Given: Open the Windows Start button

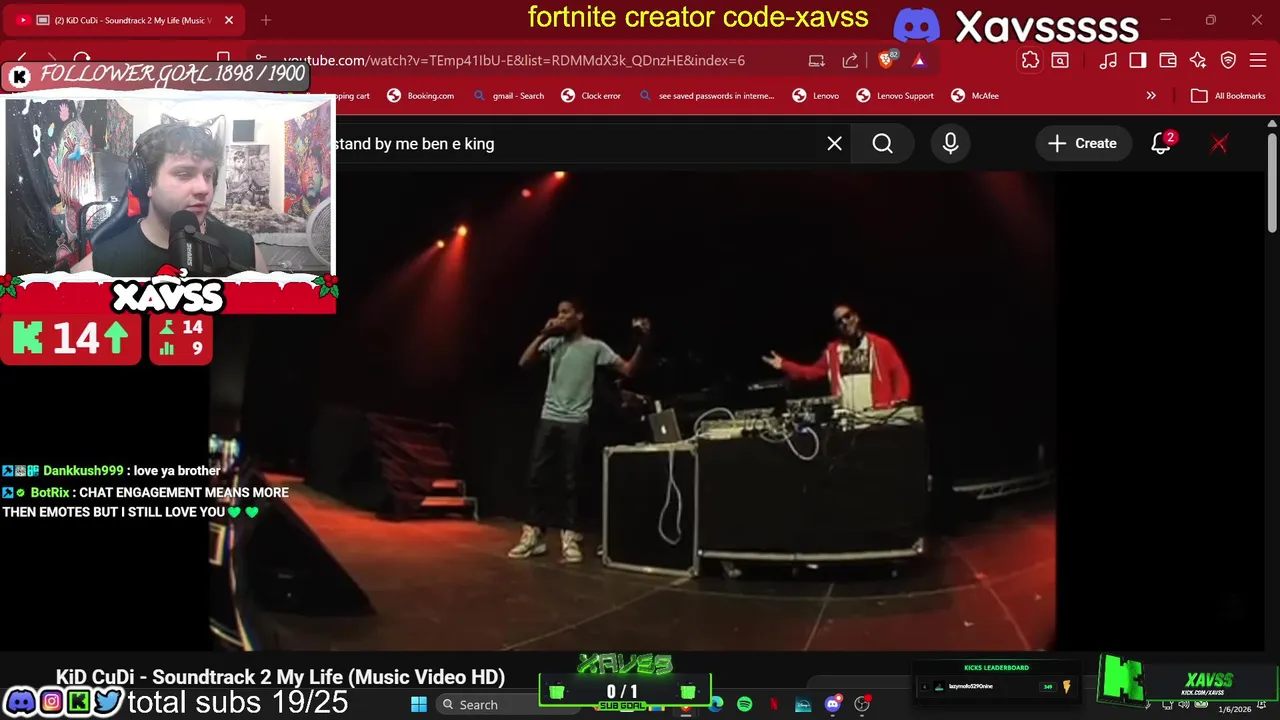Looking at the screenshot, I should pos(419,705).
